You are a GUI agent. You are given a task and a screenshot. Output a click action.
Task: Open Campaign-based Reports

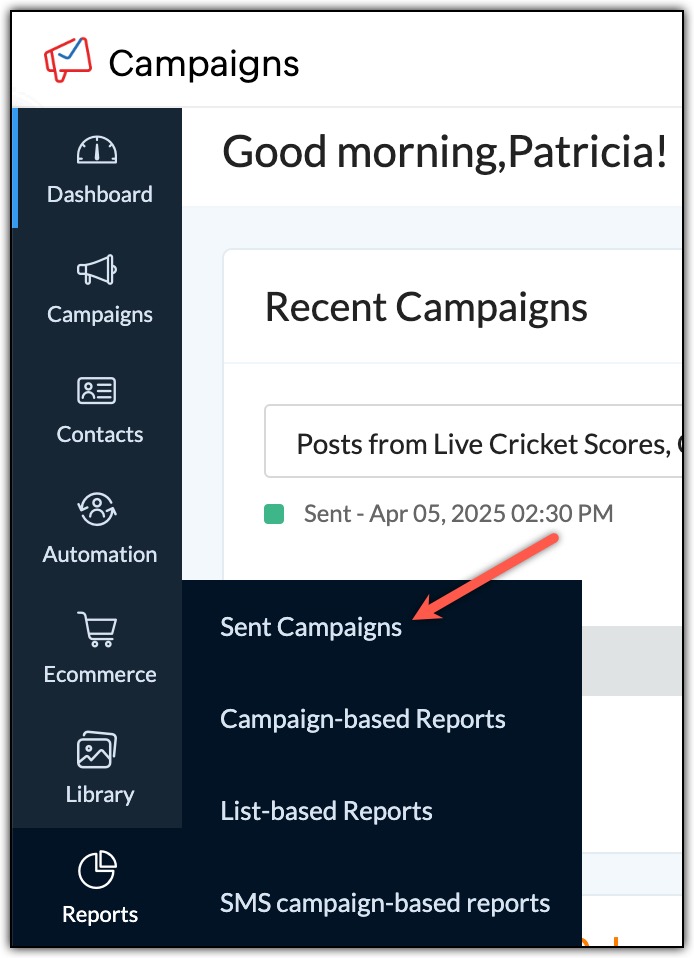[362, 719]
